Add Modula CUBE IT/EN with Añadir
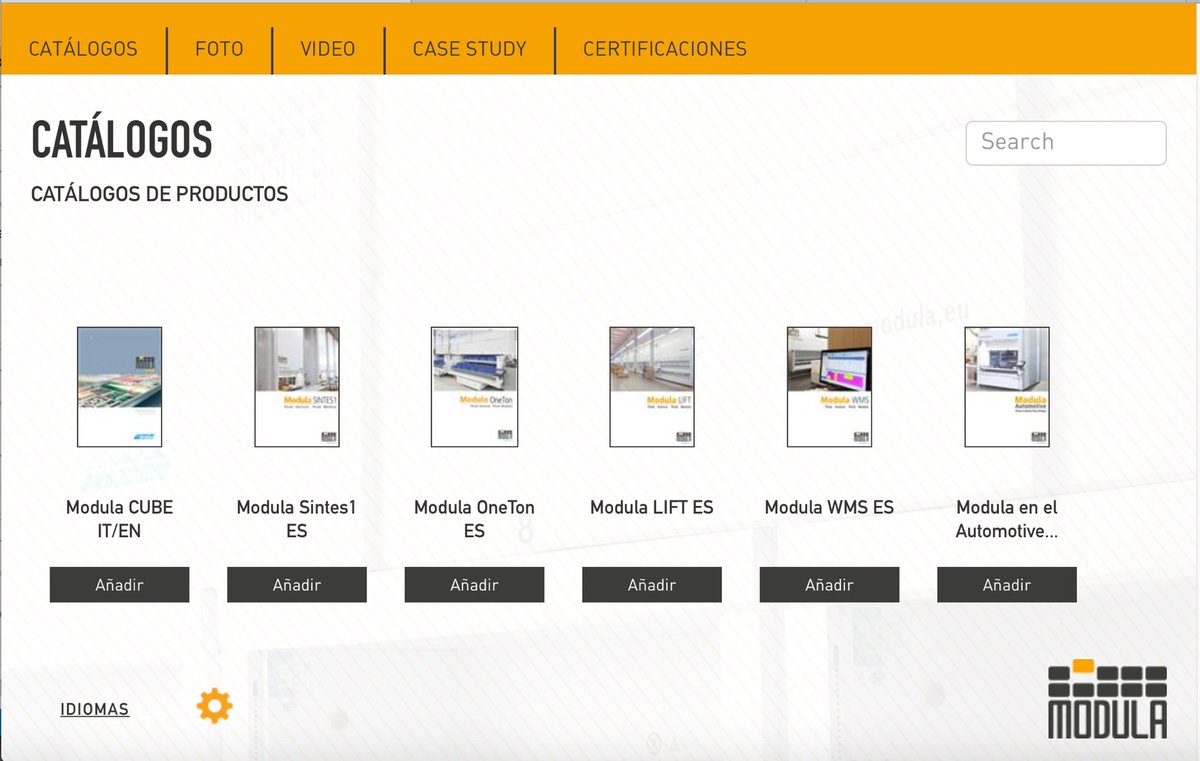Viewport: 1200px width, 761px height. [120, 585]
